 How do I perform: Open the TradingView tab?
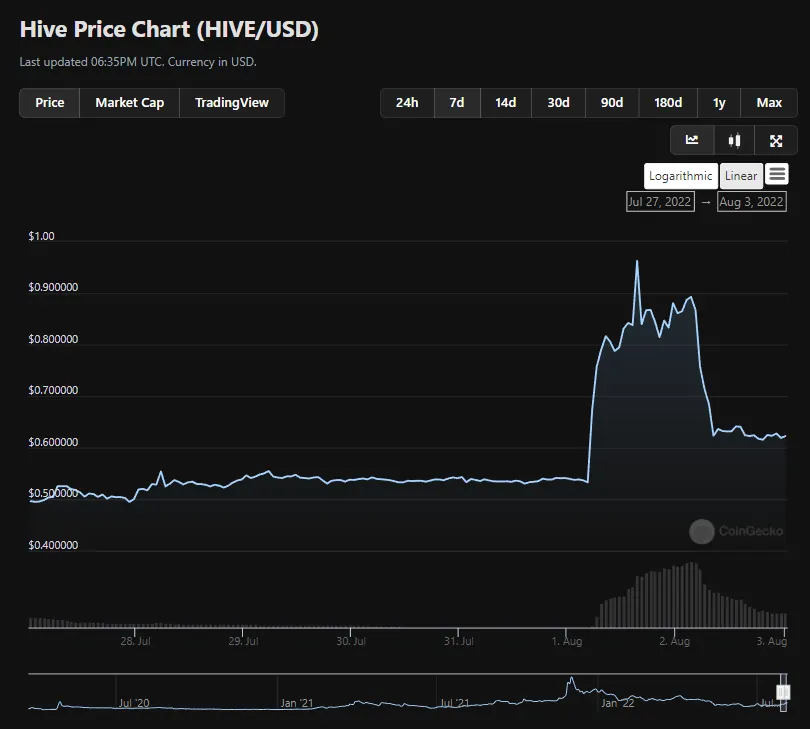click(x=232, y=103)
